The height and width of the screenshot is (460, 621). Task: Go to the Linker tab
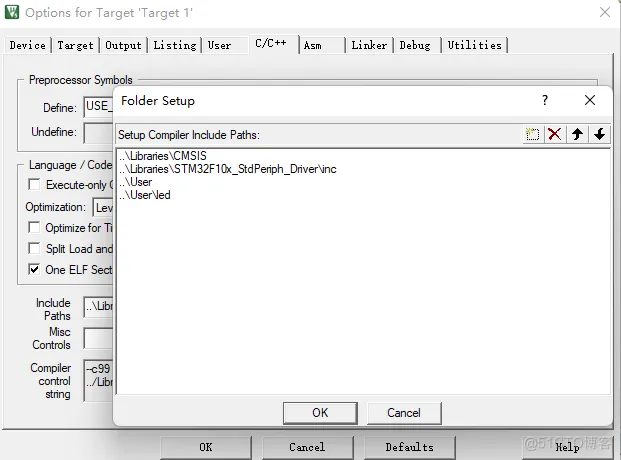[369, 45]
